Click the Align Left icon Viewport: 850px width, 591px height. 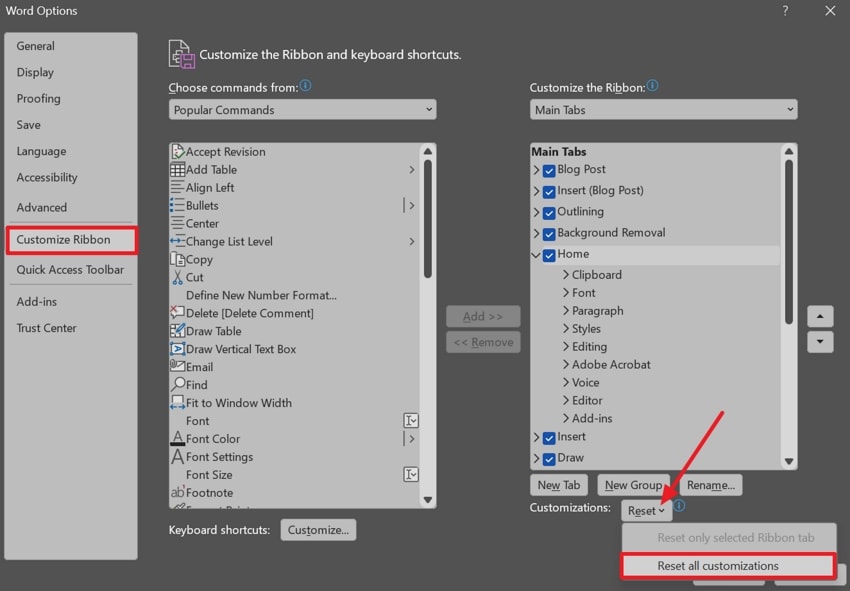[x=177, y=188]
